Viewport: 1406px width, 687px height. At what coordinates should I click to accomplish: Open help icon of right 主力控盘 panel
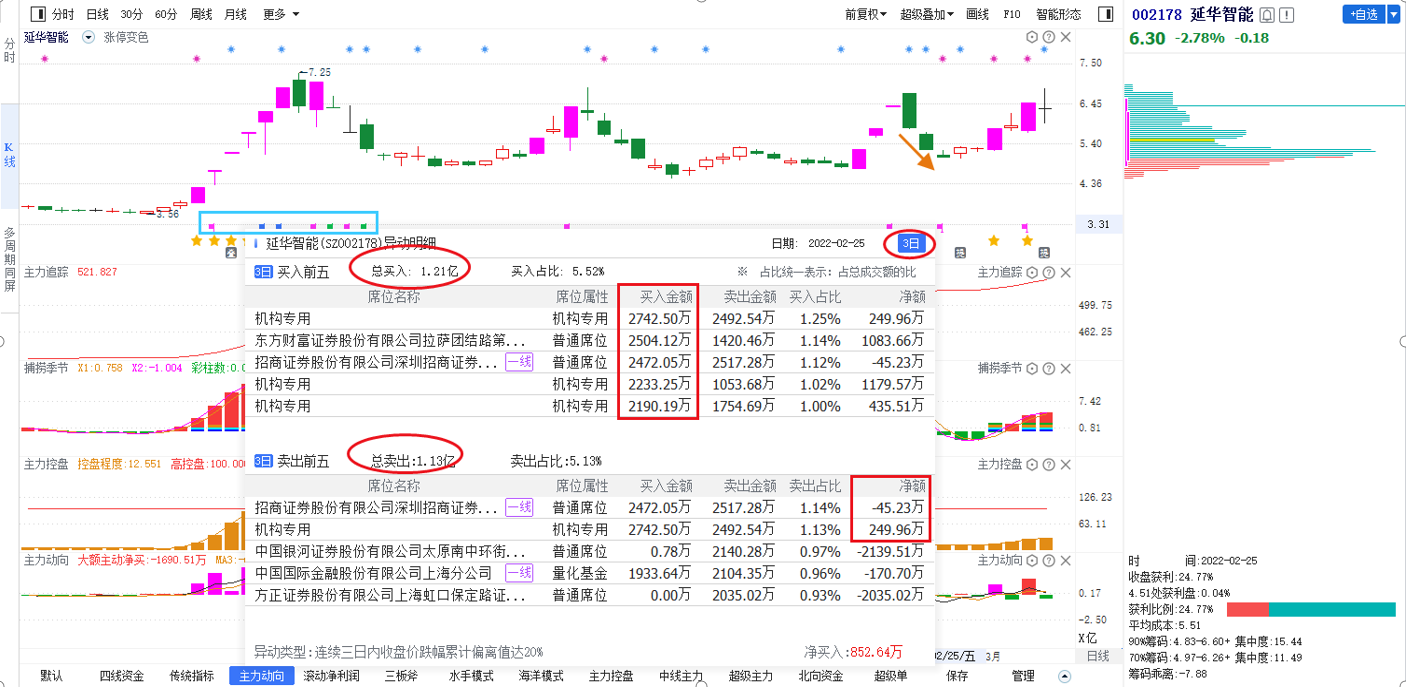1048,464
